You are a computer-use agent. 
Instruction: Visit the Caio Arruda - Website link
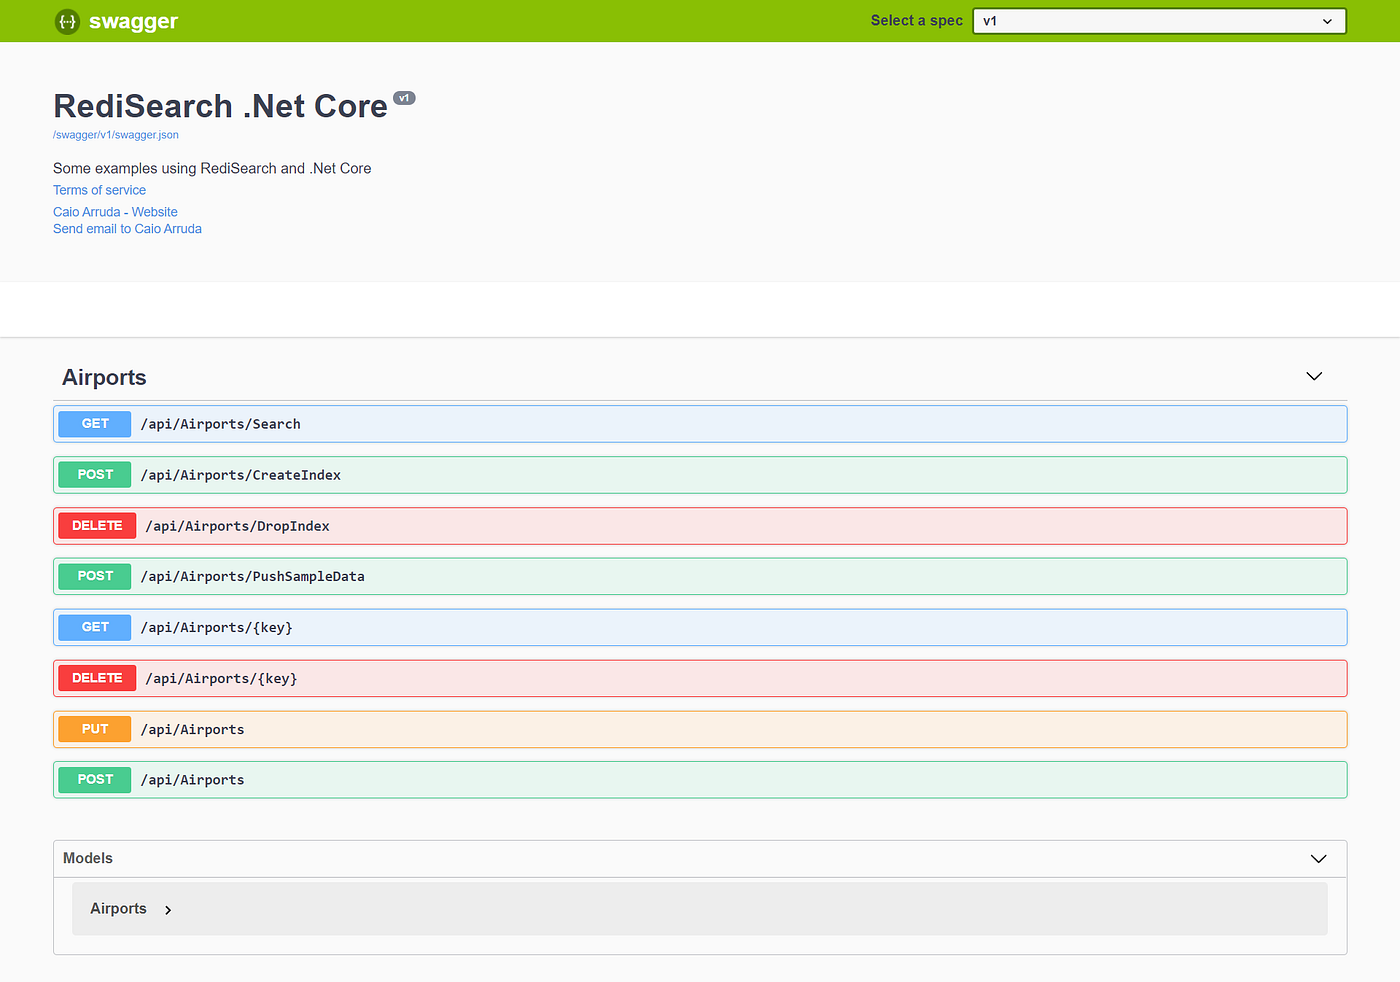click(x=114, y=211)
